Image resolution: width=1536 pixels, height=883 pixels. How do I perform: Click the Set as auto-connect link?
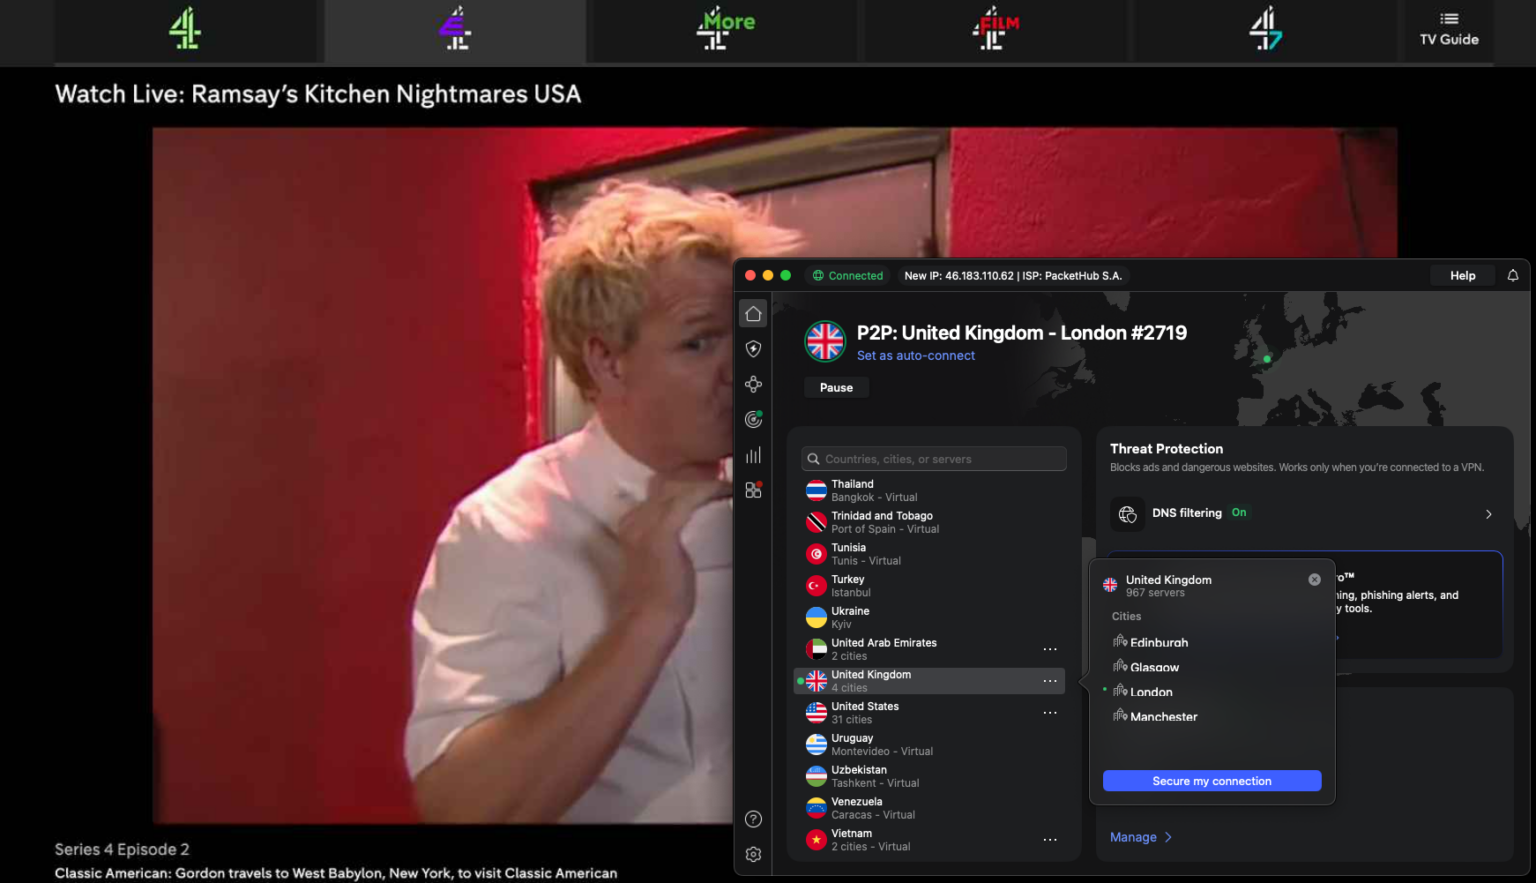[916, 356]
